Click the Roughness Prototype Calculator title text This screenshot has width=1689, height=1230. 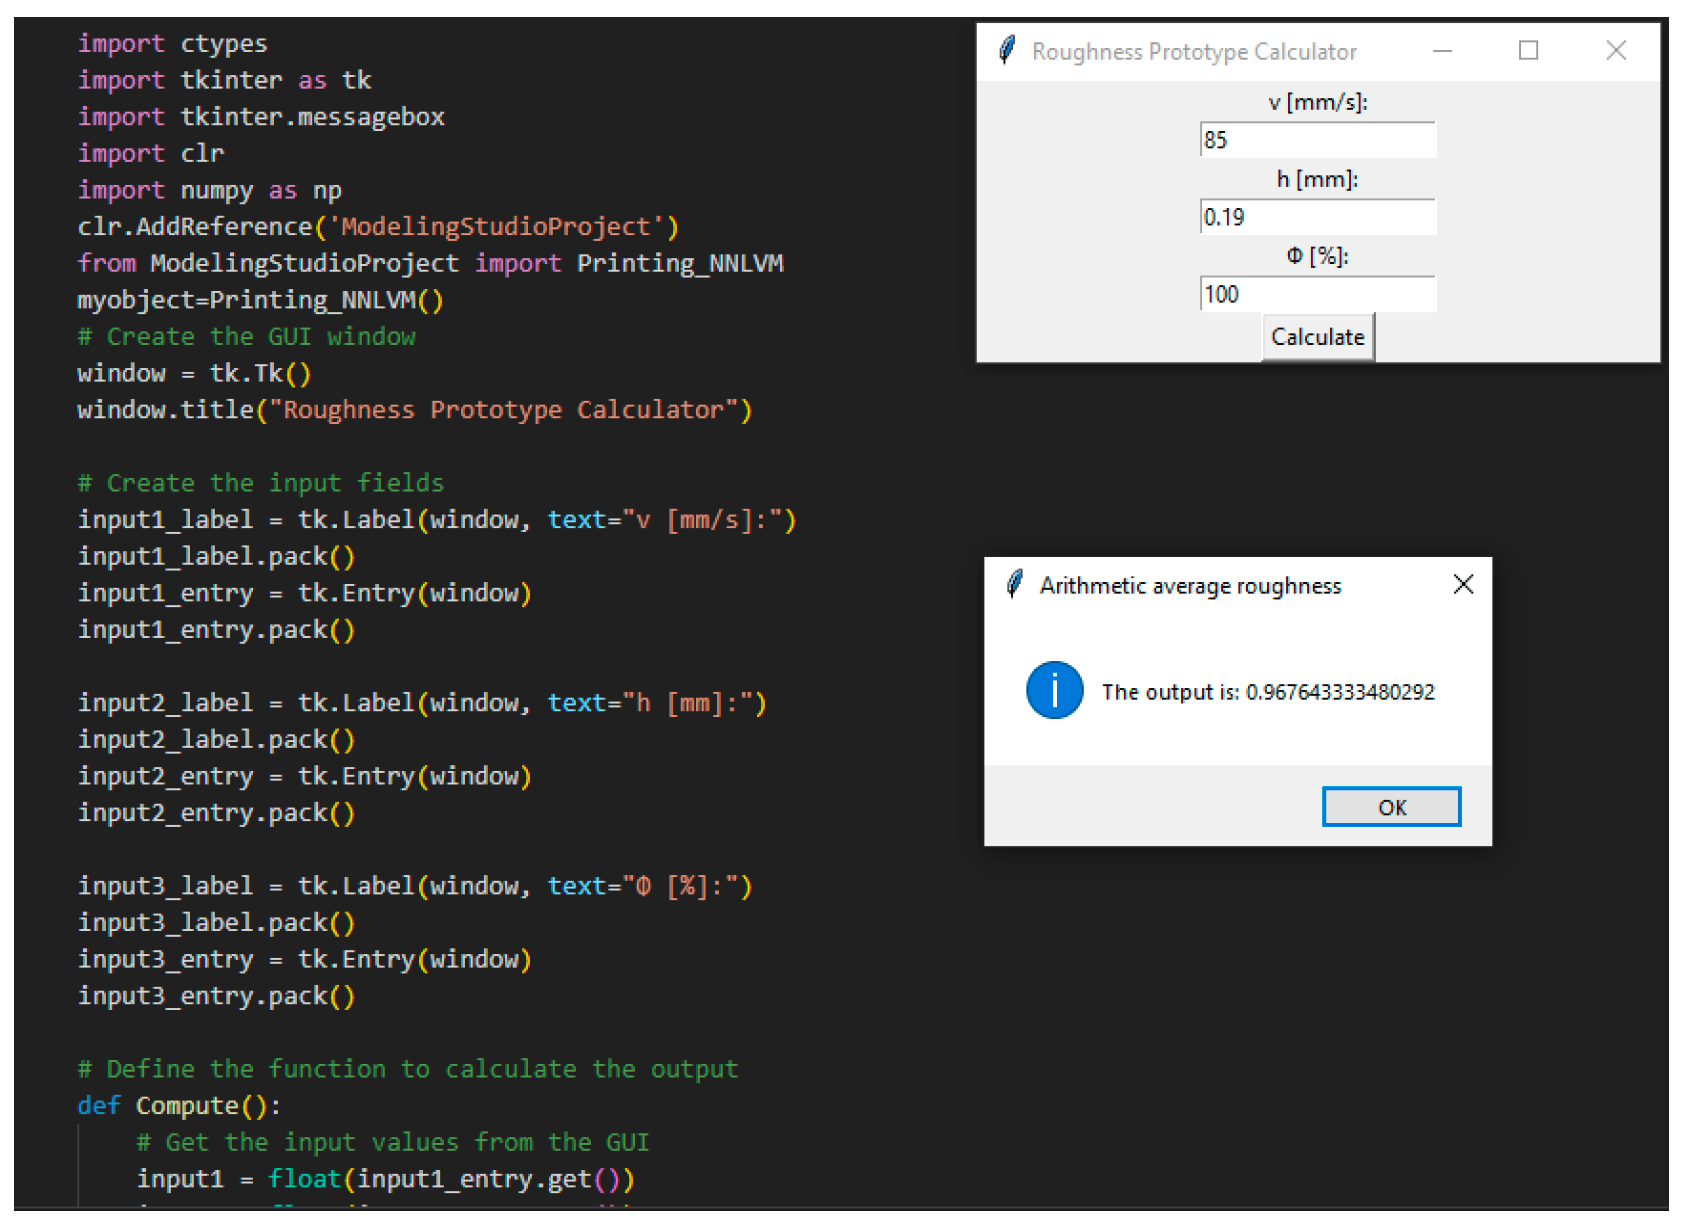coord(1194,52)
